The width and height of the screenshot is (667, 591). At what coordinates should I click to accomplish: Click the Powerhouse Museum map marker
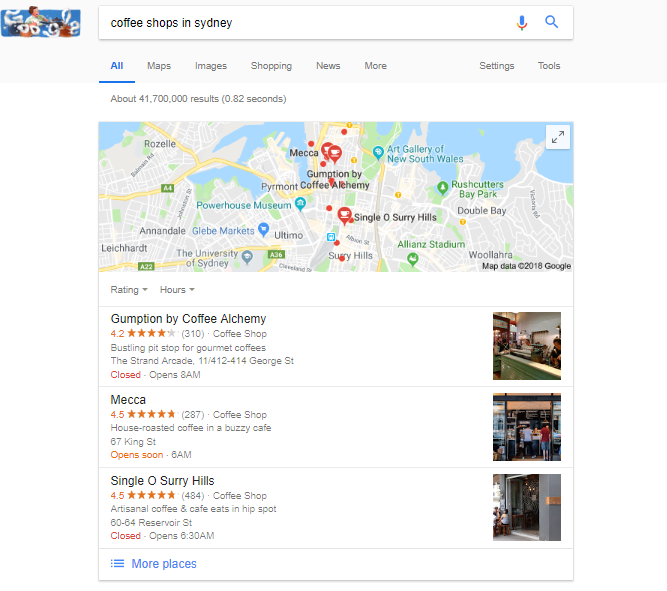click(x=300, y=204)
